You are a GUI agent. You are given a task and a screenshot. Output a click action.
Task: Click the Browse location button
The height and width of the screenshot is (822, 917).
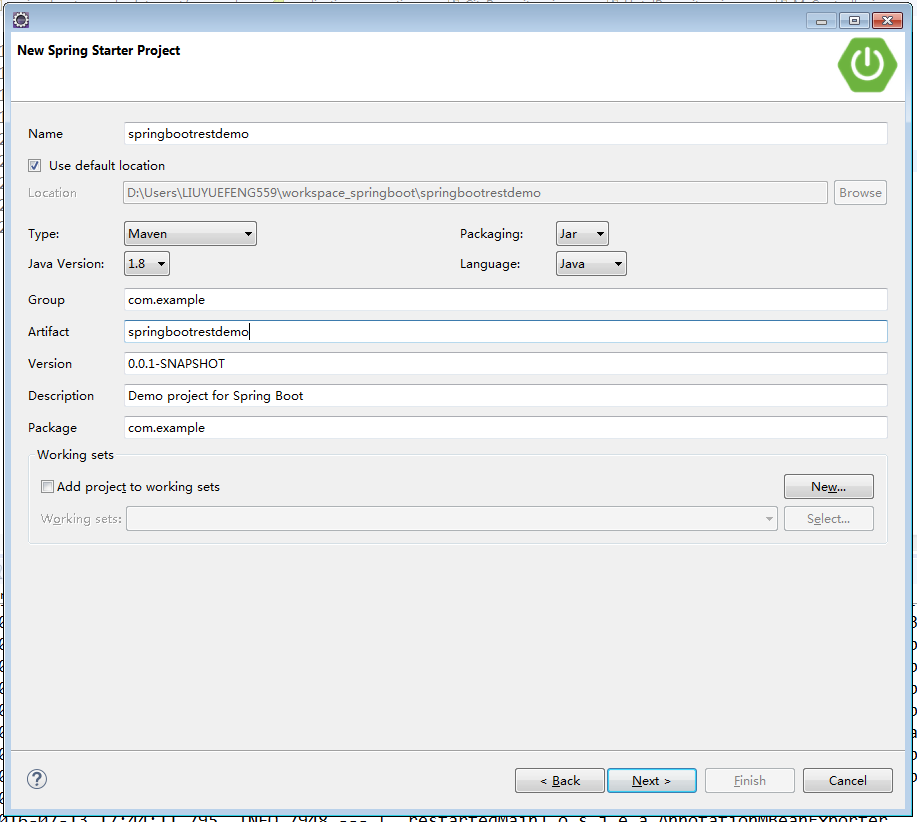point(860,193)
